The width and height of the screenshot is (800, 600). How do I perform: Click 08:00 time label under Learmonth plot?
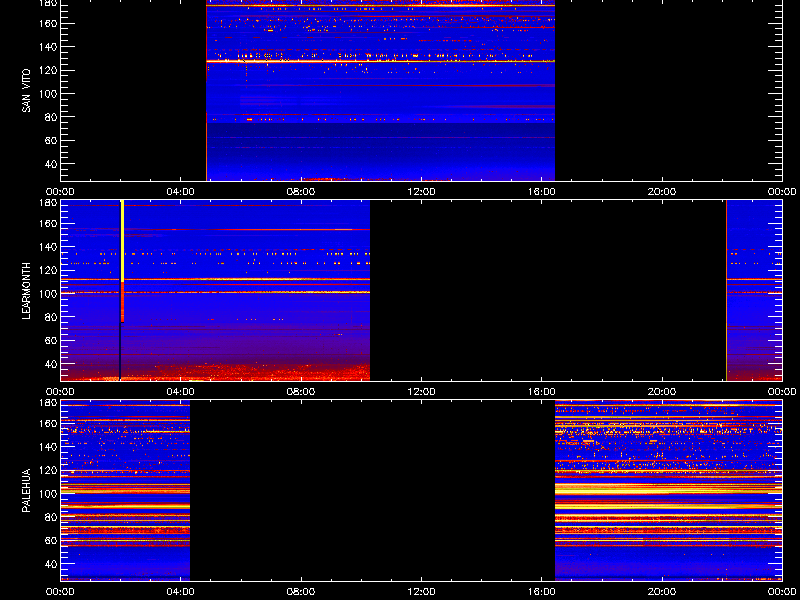point(301,392)
